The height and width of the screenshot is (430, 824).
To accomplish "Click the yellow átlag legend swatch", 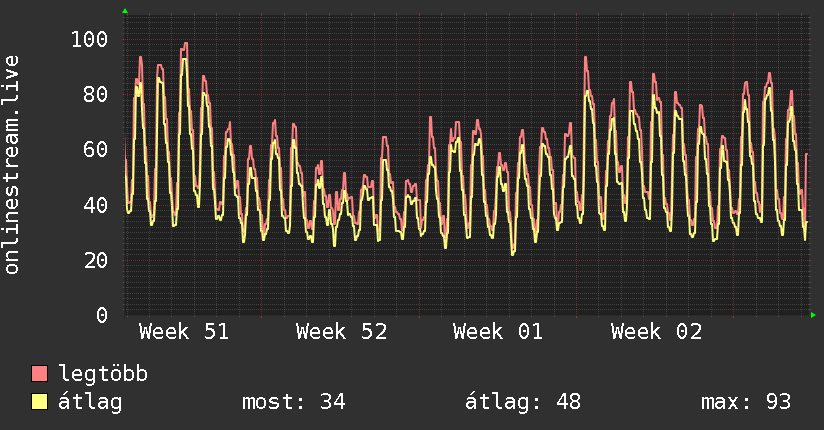I will (39, 402).
